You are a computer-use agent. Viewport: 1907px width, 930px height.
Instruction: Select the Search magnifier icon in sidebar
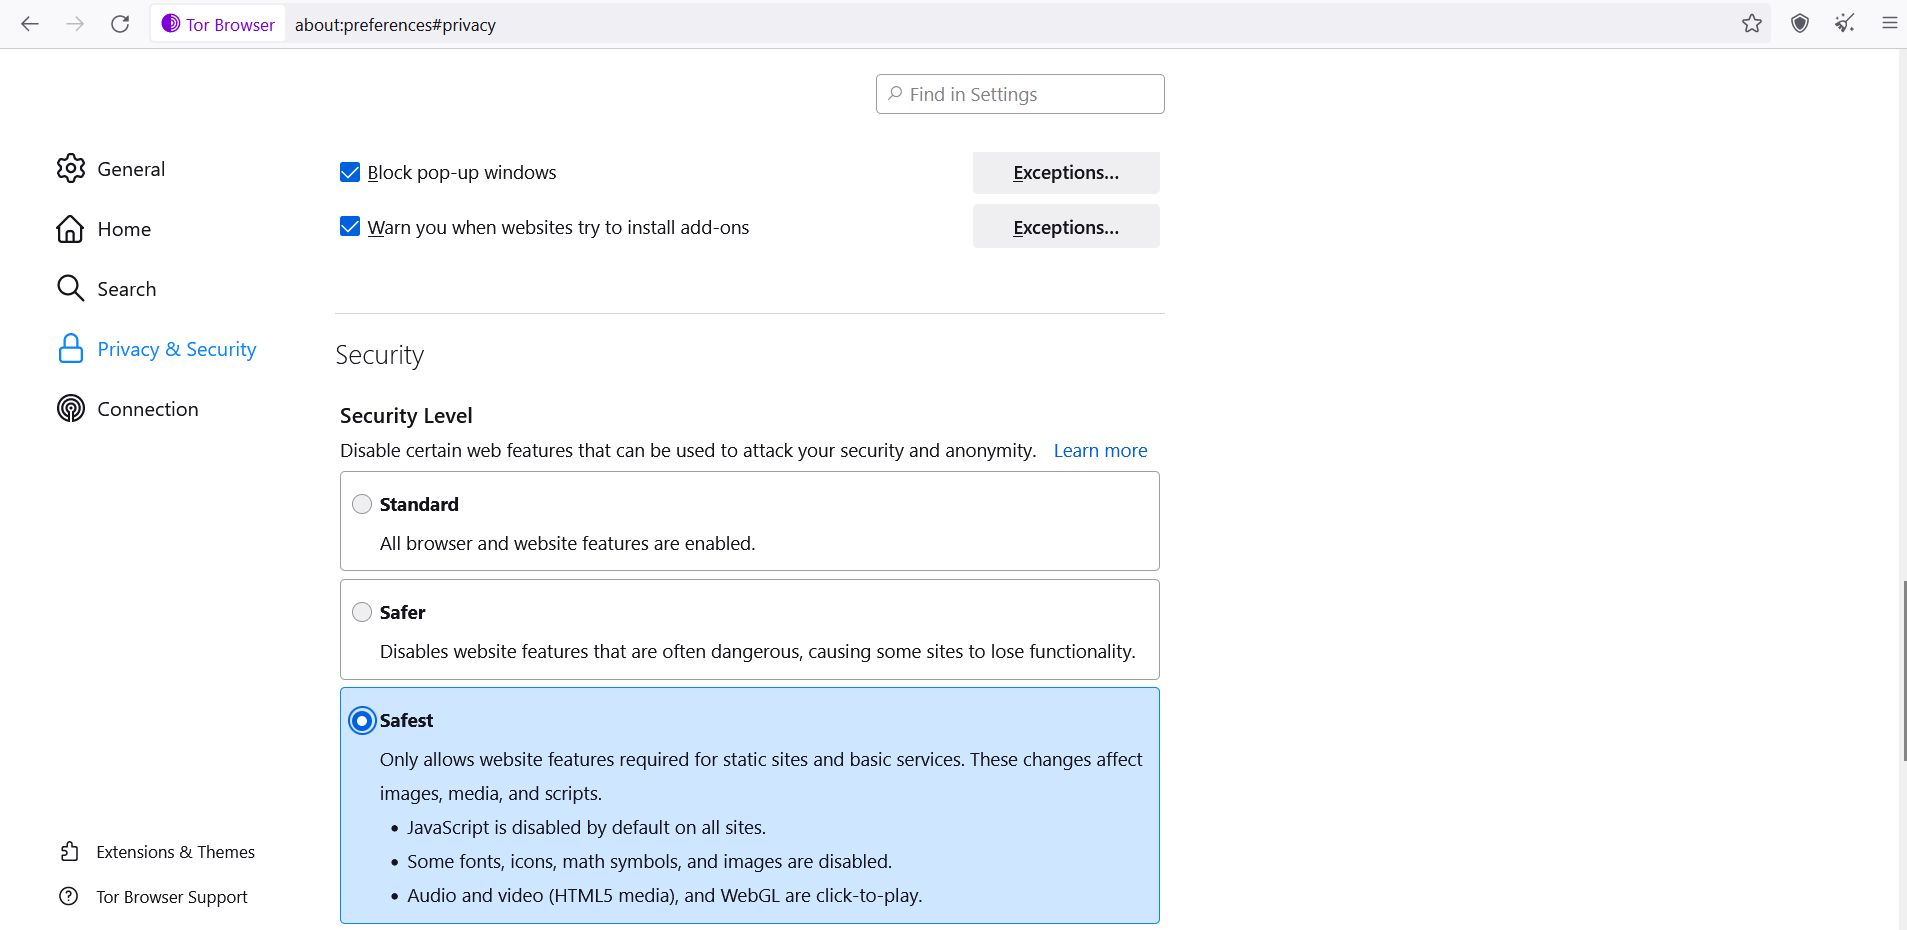(x=70, y=288)
